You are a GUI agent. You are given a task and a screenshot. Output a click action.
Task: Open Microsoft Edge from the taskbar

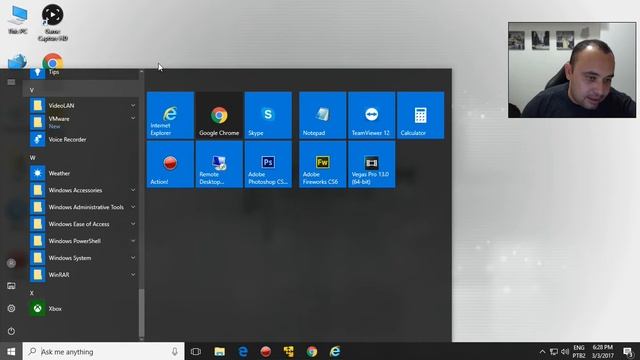pos(243,351)
